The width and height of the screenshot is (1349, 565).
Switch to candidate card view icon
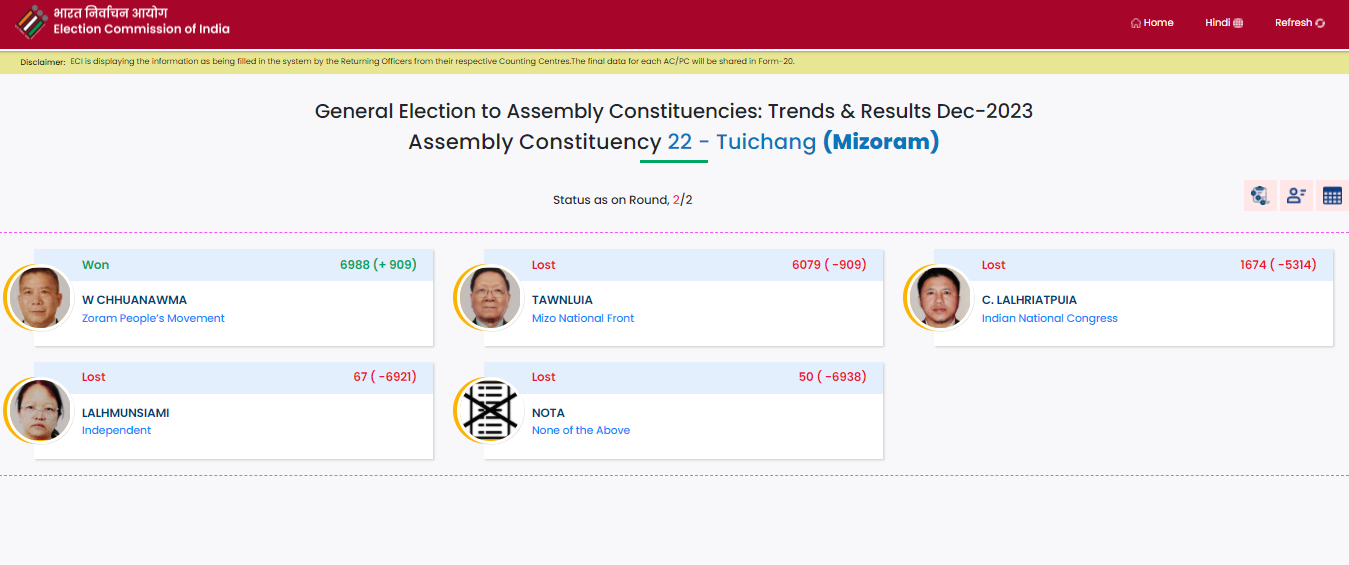(x=1296, y=196)
